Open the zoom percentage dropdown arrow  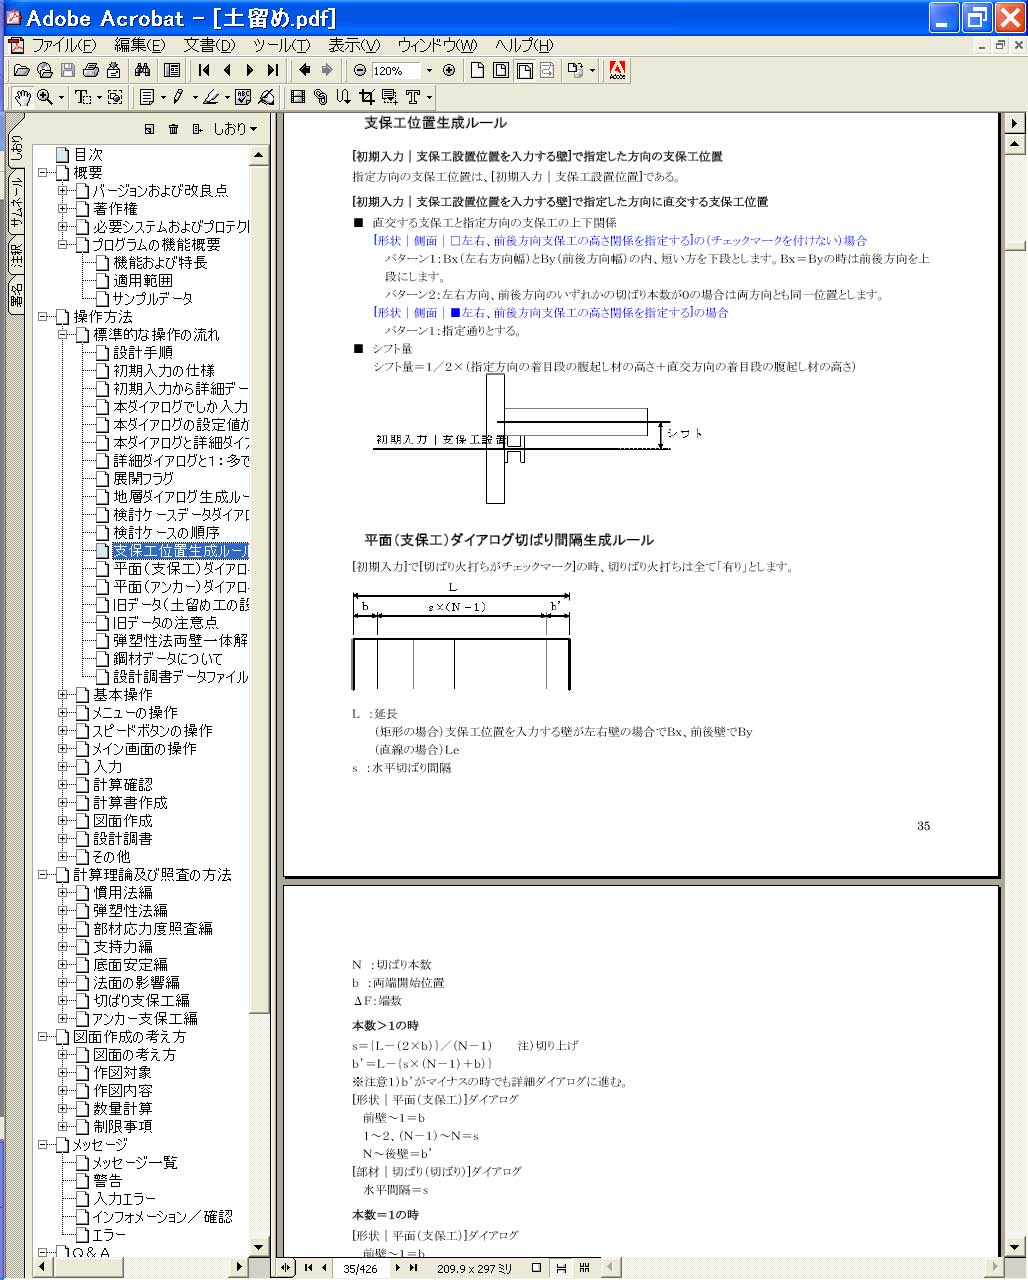[x=429, y=71]
